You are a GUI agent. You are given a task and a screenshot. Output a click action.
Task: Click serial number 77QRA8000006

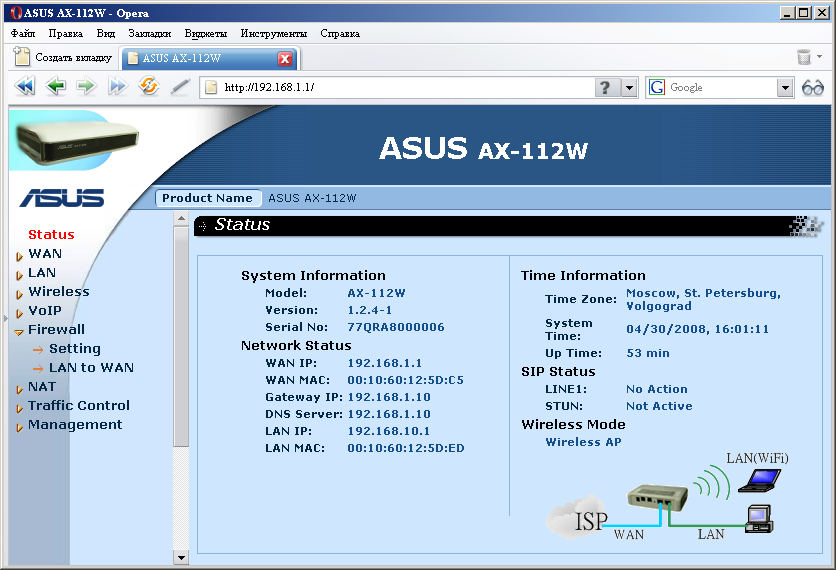point(396,327)
